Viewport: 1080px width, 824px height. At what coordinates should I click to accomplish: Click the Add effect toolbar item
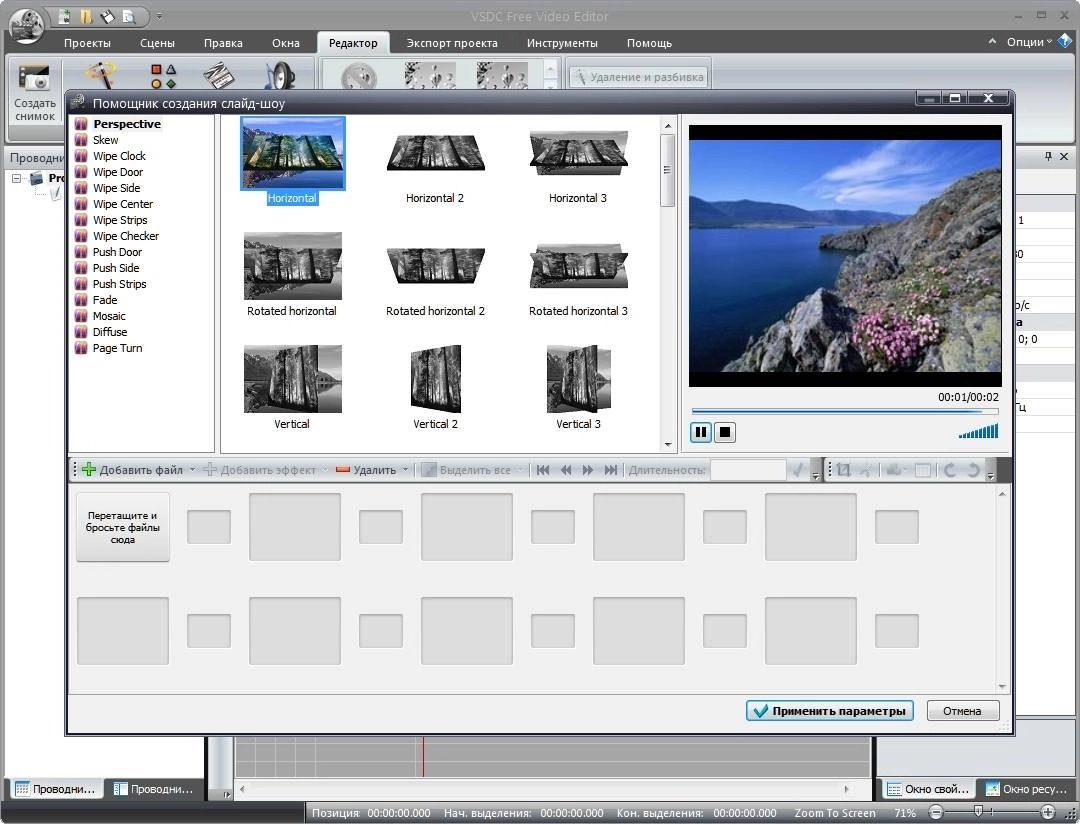pos(259,470)
